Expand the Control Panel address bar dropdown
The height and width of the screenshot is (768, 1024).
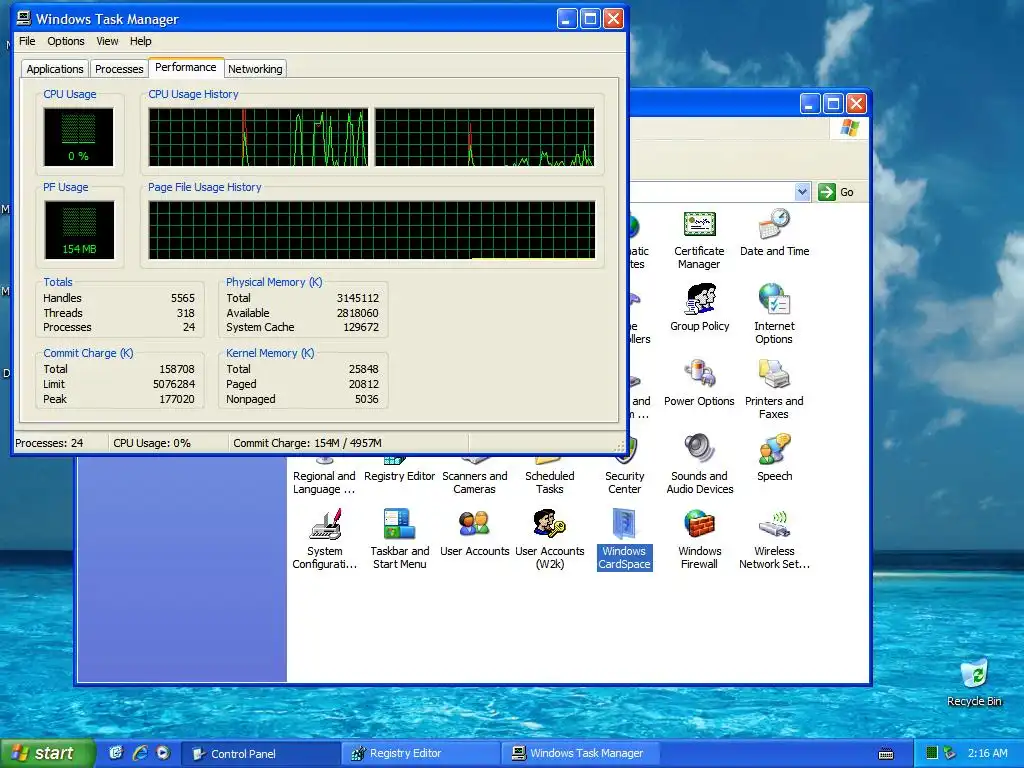pos(803,191)
